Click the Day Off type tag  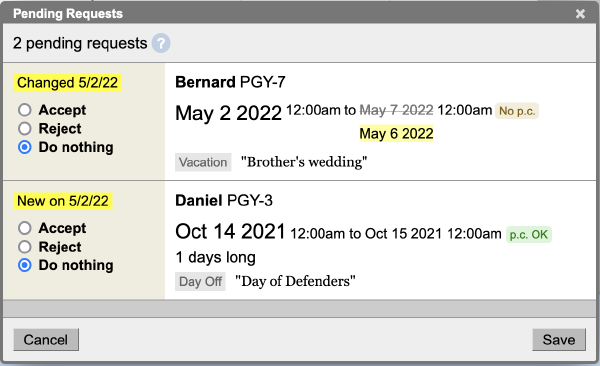coord(200,282)
